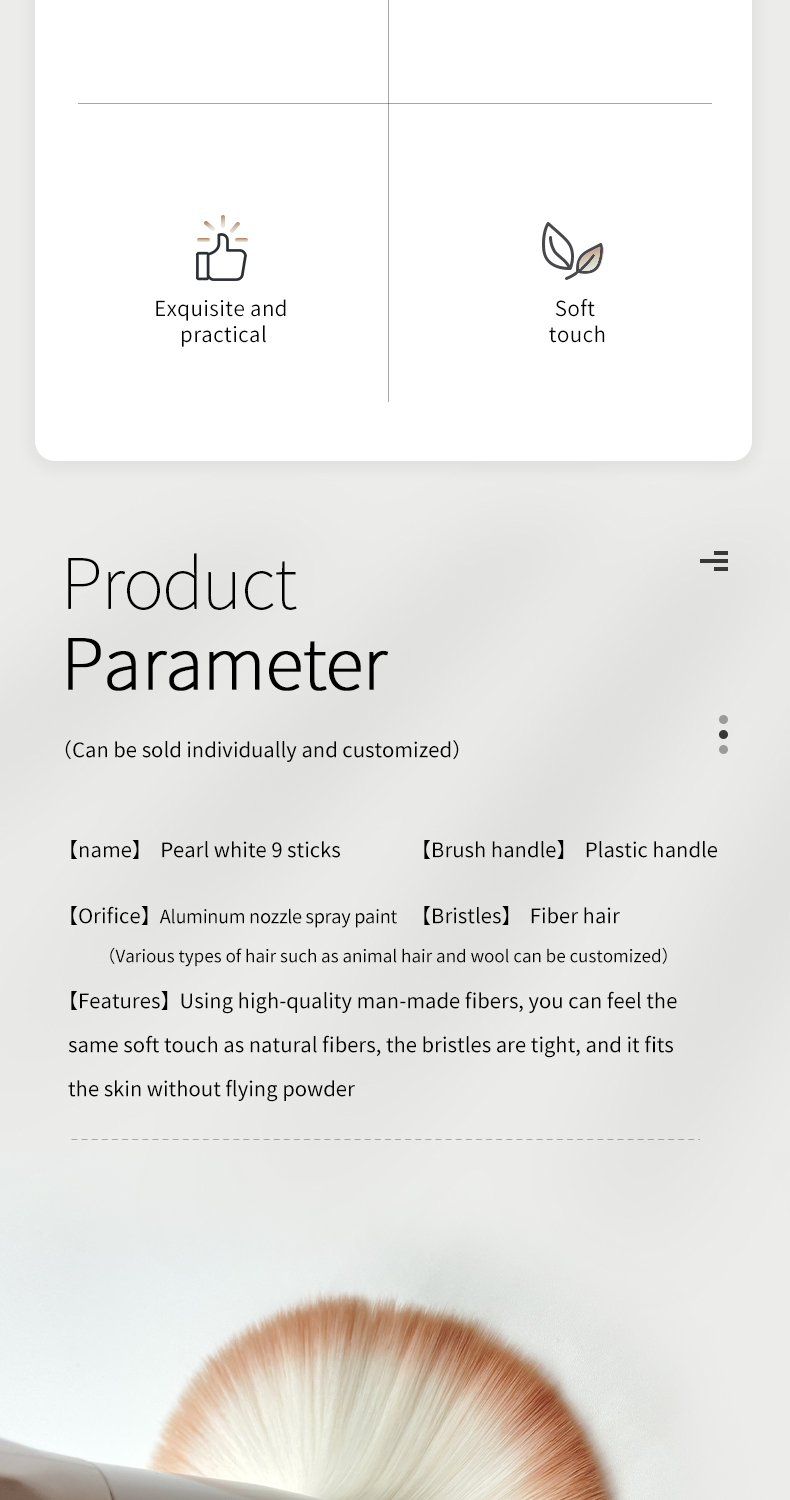790x1500 pixels.
Task: Click the Bristles Fiber hair entry
Action: [x=519, y=916]
